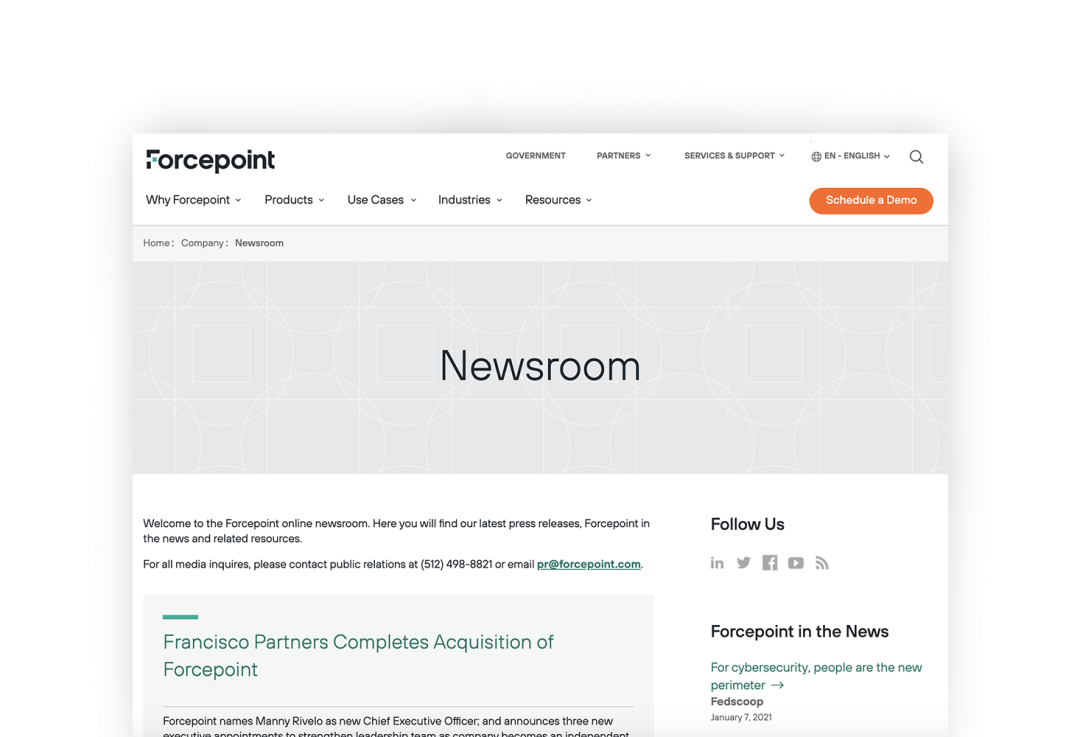Image resolution: width=1080 pixels, height=737 pixels.
Task: Expand the Resources menu
Action: coord(559,200)
